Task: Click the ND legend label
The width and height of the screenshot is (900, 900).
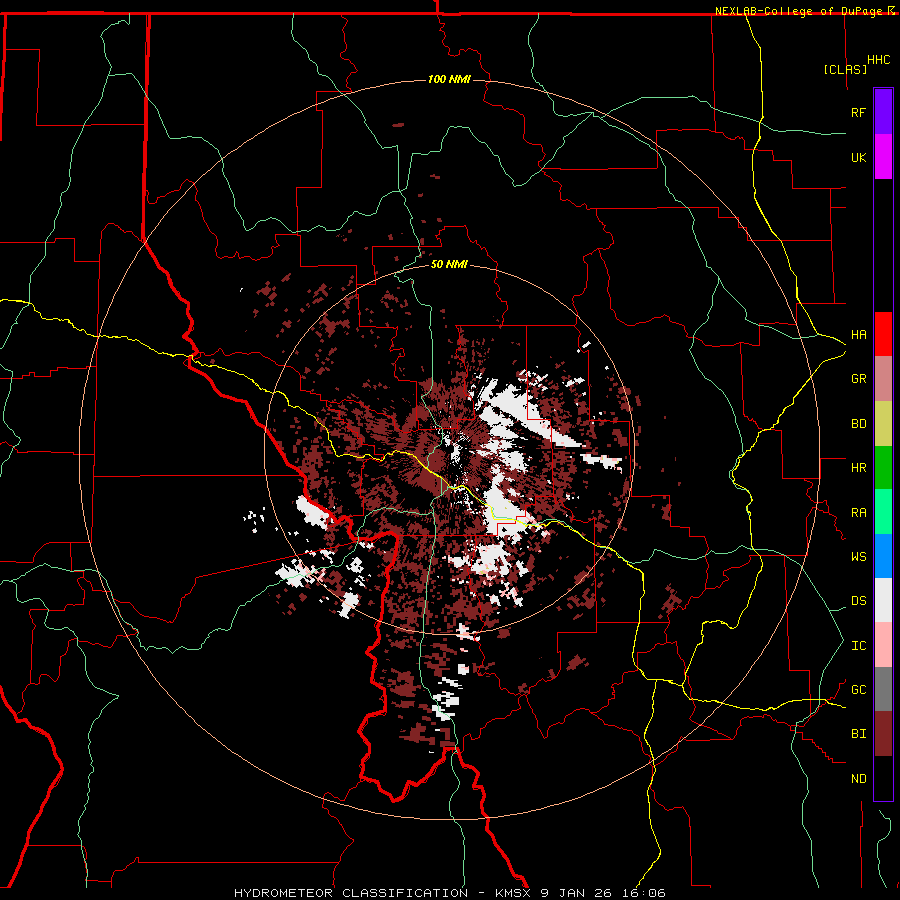Action: click(x=858, y=779)
